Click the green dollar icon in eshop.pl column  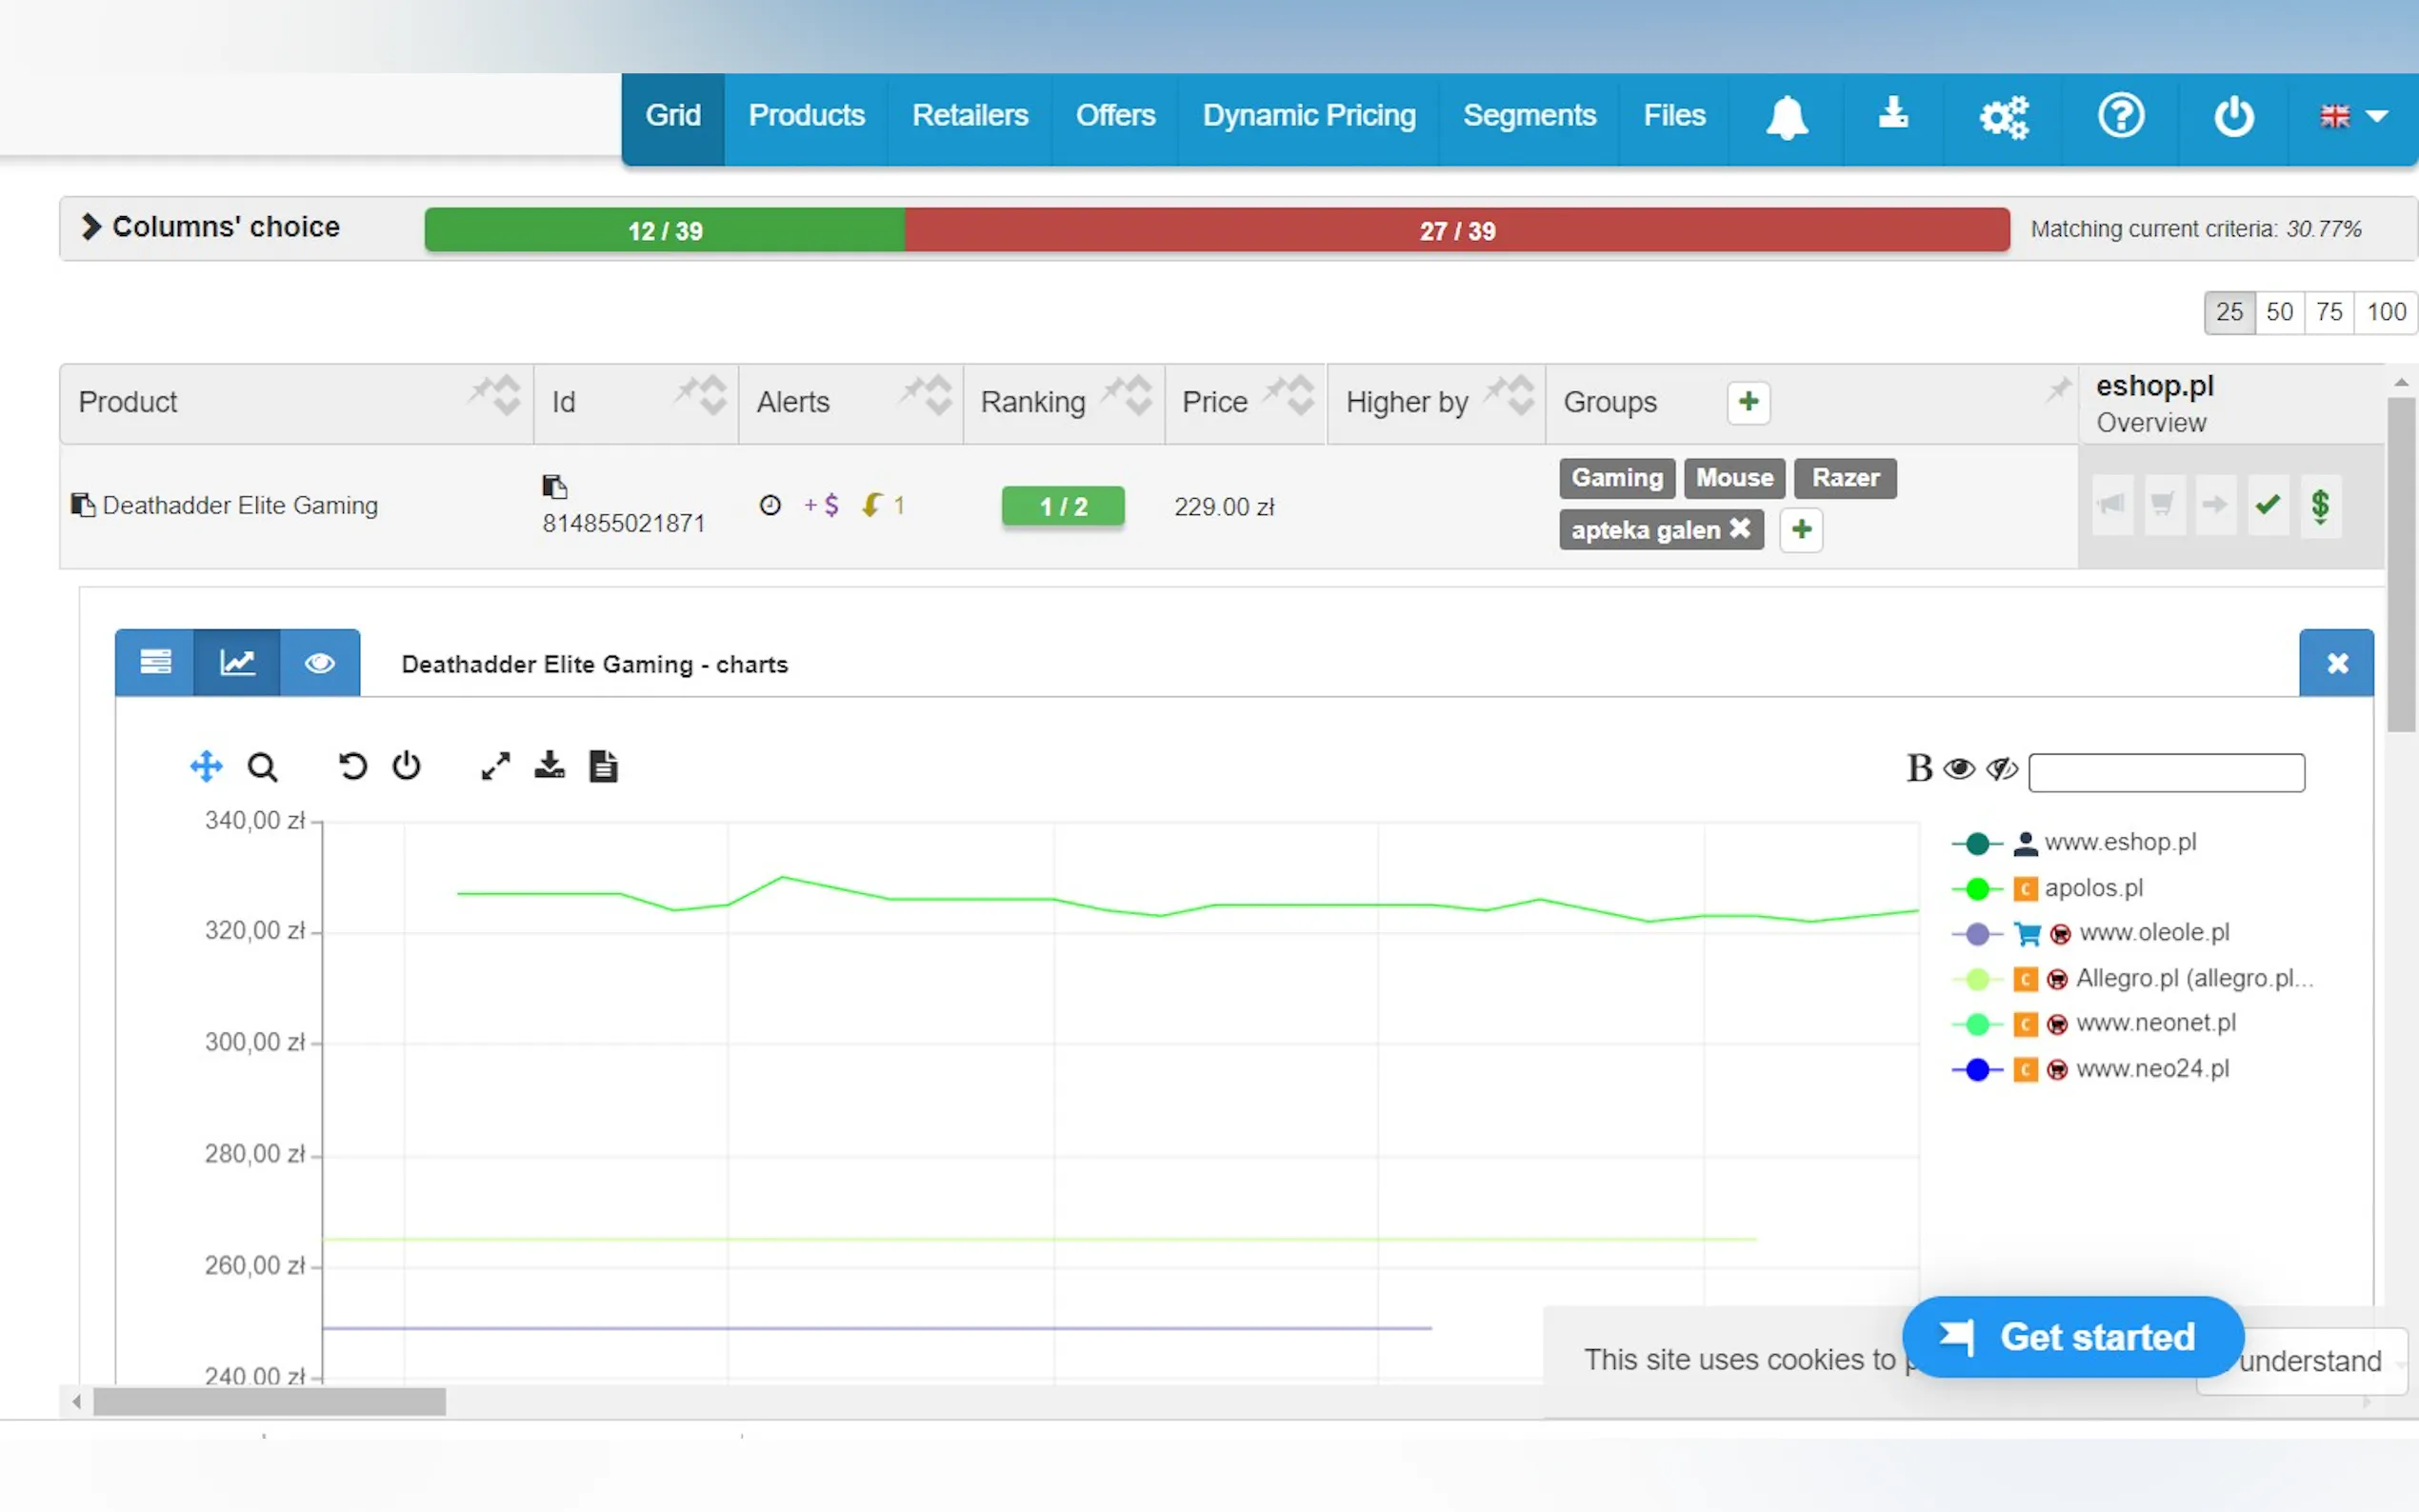2320,506
